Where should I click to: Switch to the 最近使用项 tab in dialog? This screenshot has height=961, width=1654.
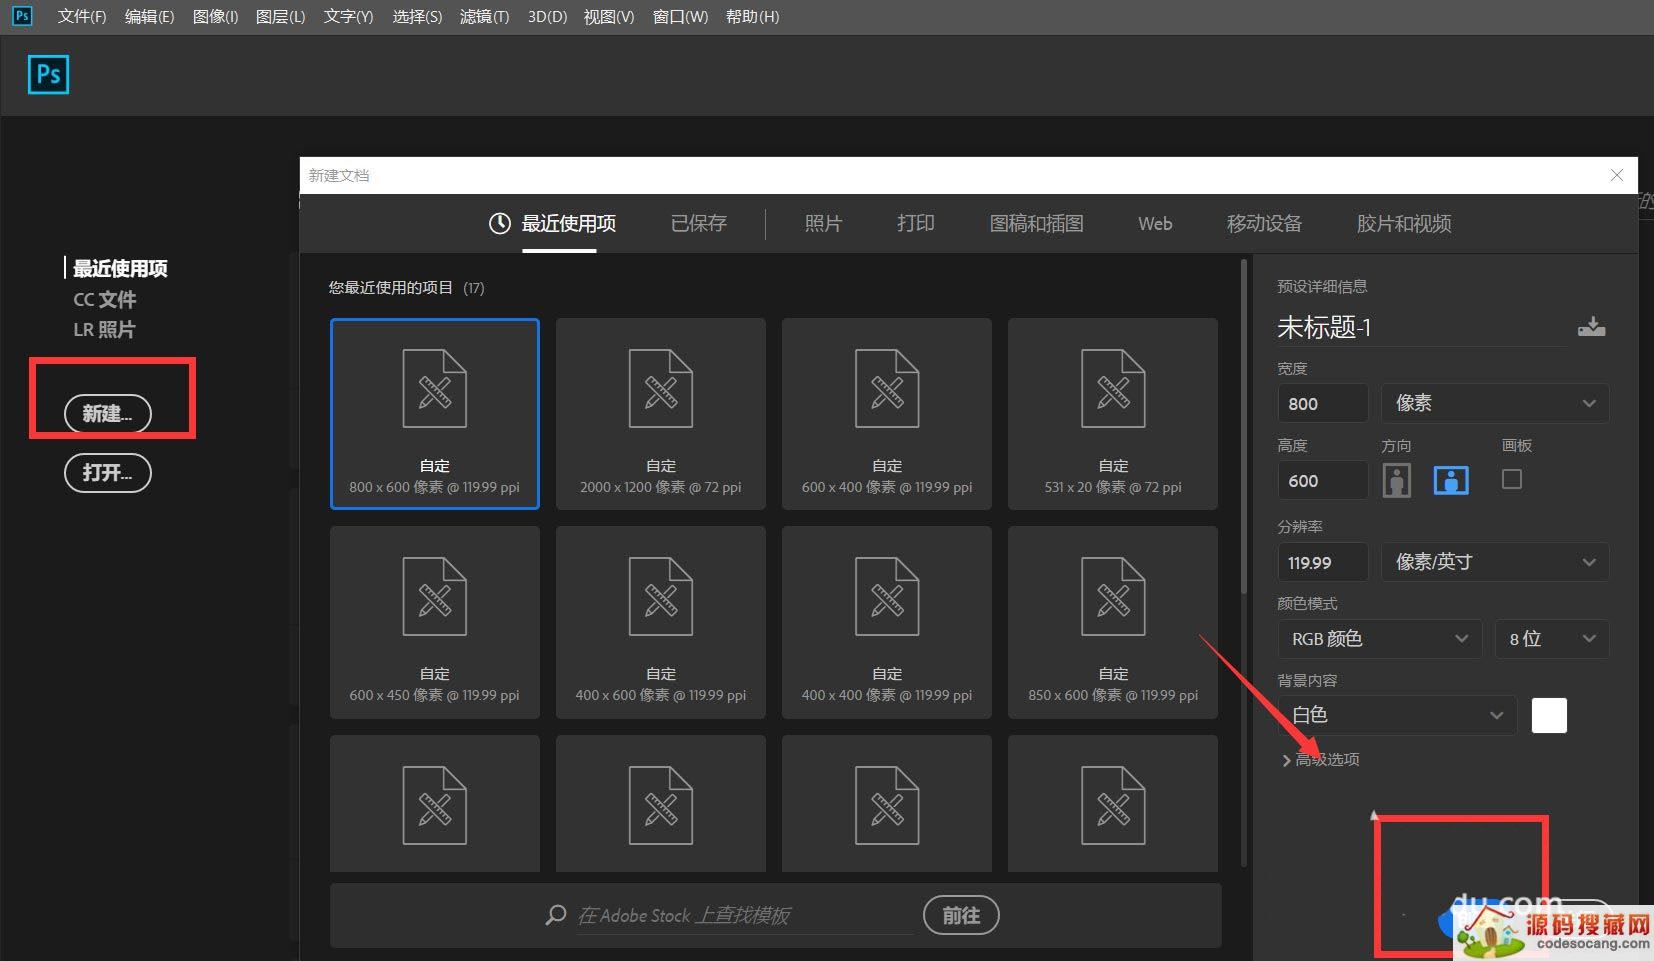[x=568, y=224]
